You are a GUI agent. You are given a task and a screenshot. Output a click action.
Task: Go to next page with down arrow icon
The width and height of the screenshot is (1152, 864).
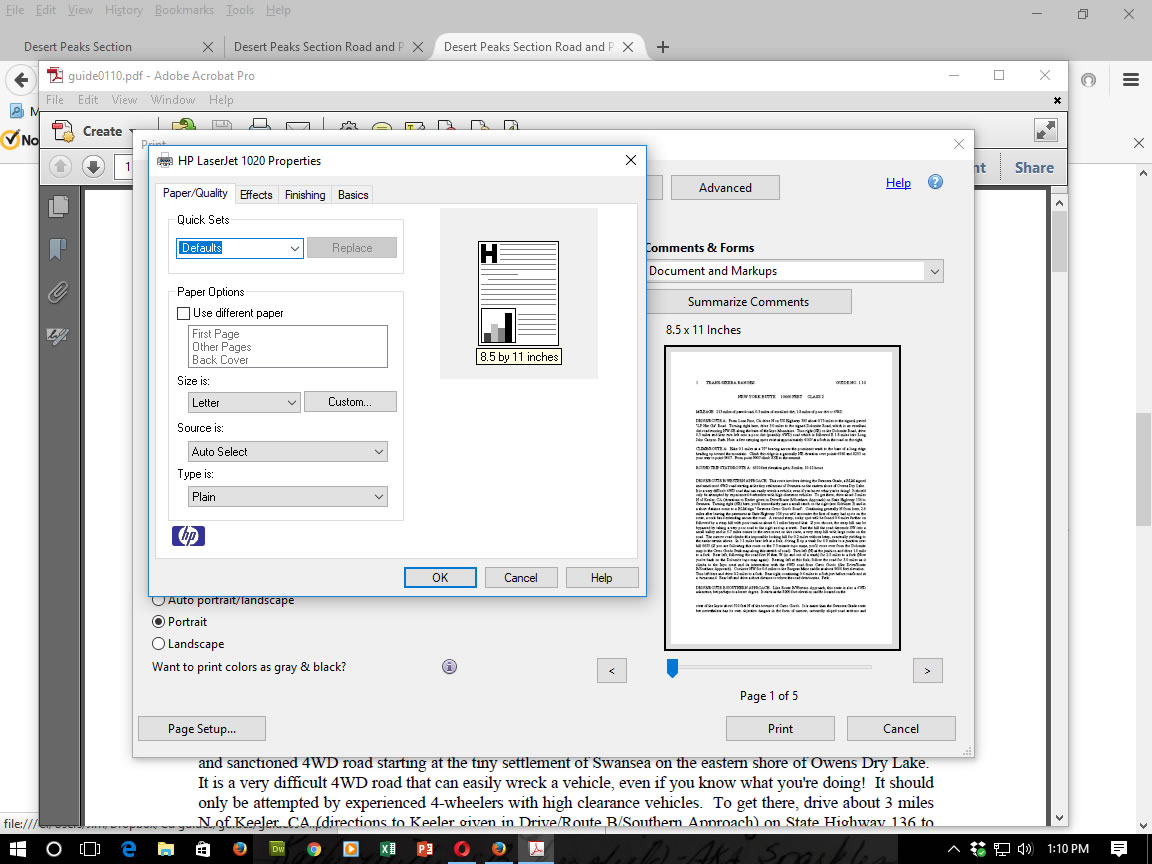[x=93, y=166]
